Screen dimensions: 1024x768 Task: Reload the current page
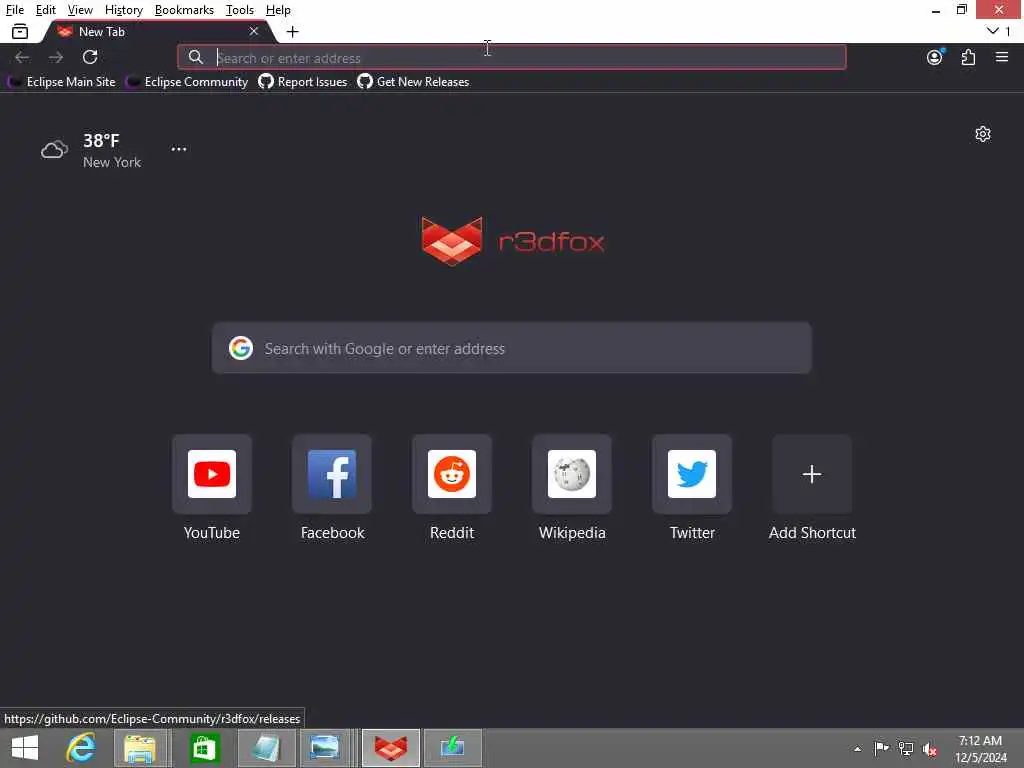tap(90, 57)
